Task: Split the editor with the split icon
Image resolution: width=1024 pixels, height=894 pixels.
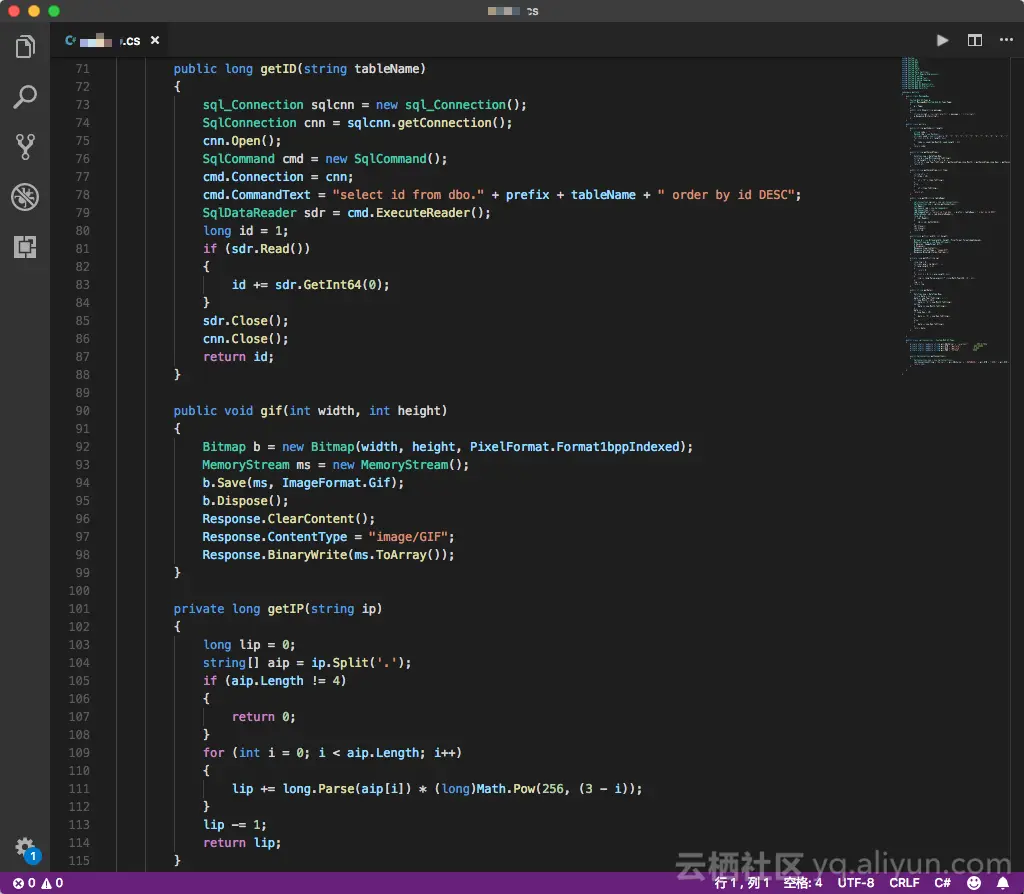Action: click(x=974, y=40)
